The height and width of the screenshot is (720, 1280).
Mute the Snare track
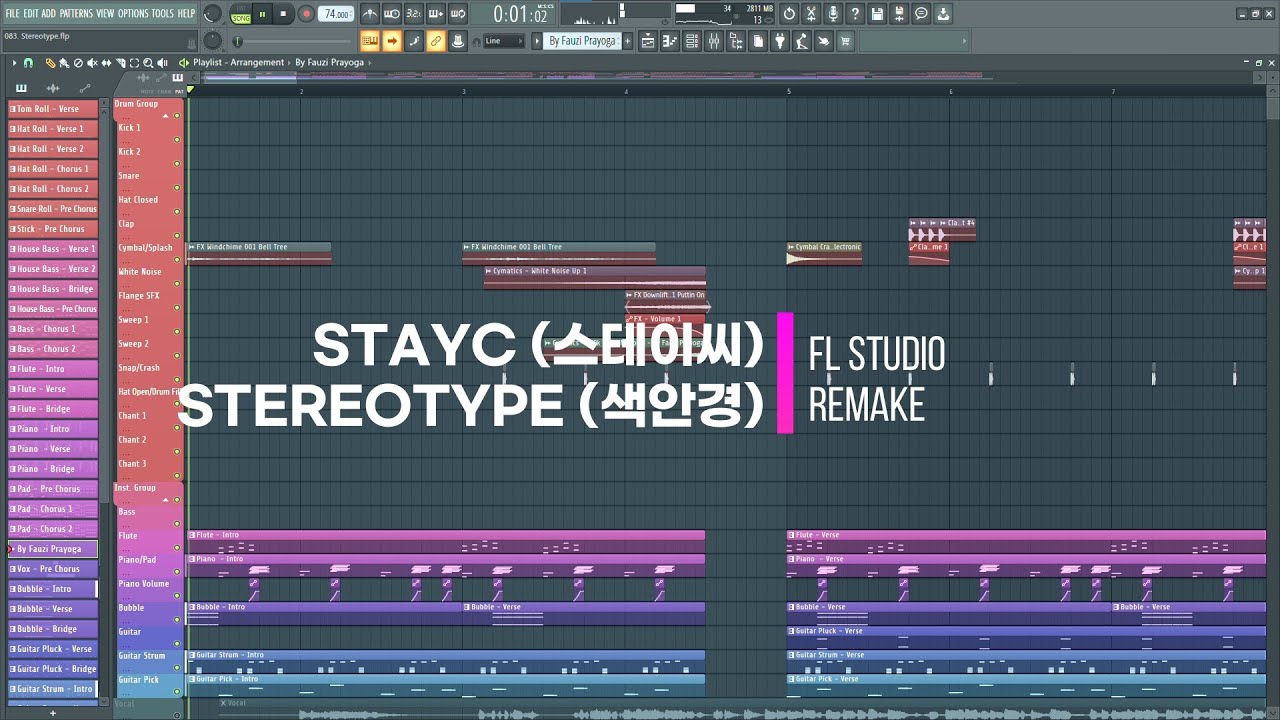point(177,187)
